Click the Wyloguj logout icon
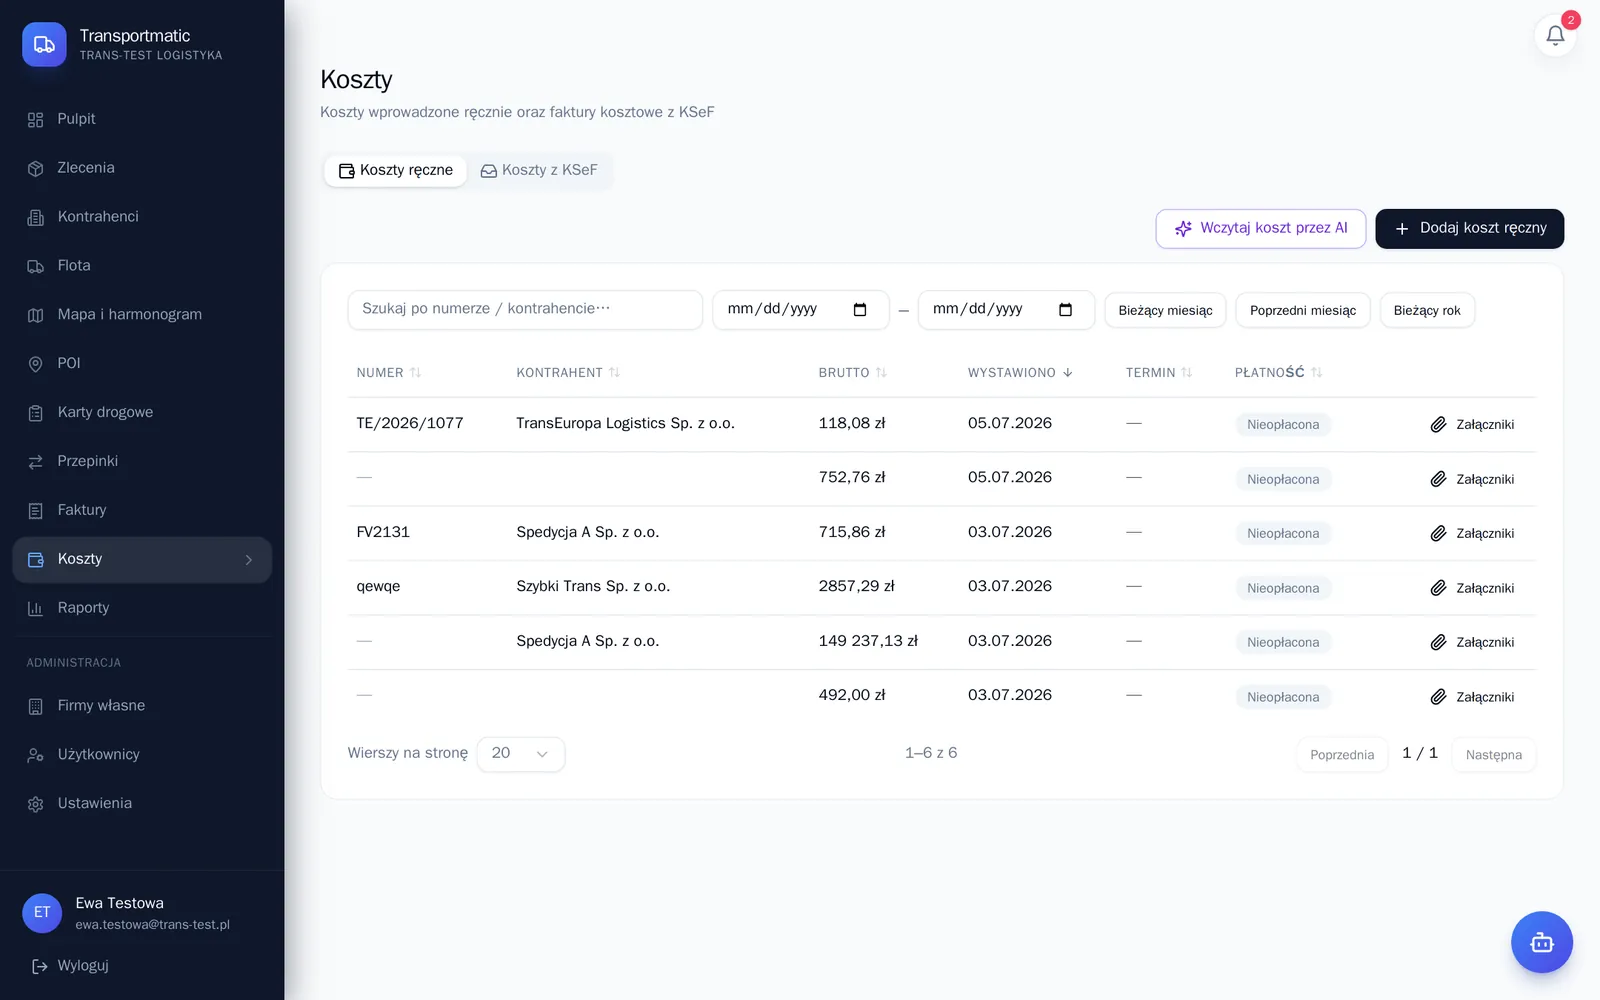The image size is (1600, 1000). [39, 966]
